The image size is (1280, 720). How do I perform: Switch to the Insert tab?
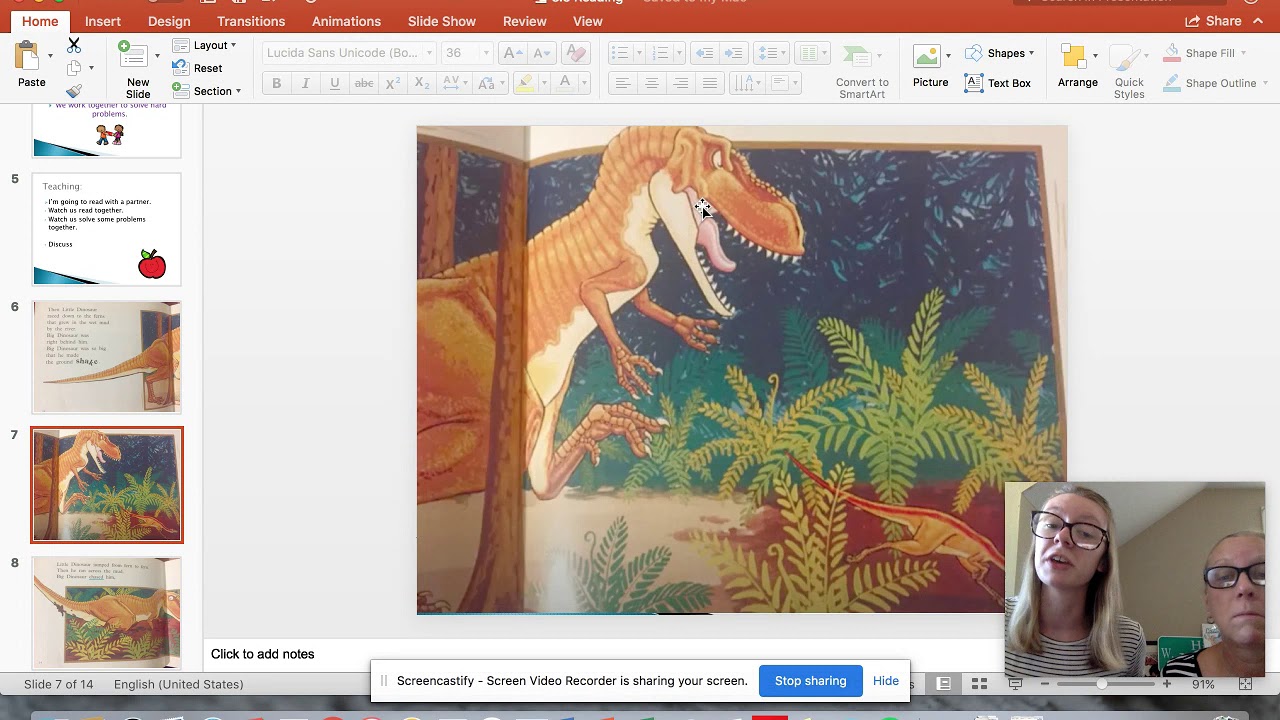(103, 21)
